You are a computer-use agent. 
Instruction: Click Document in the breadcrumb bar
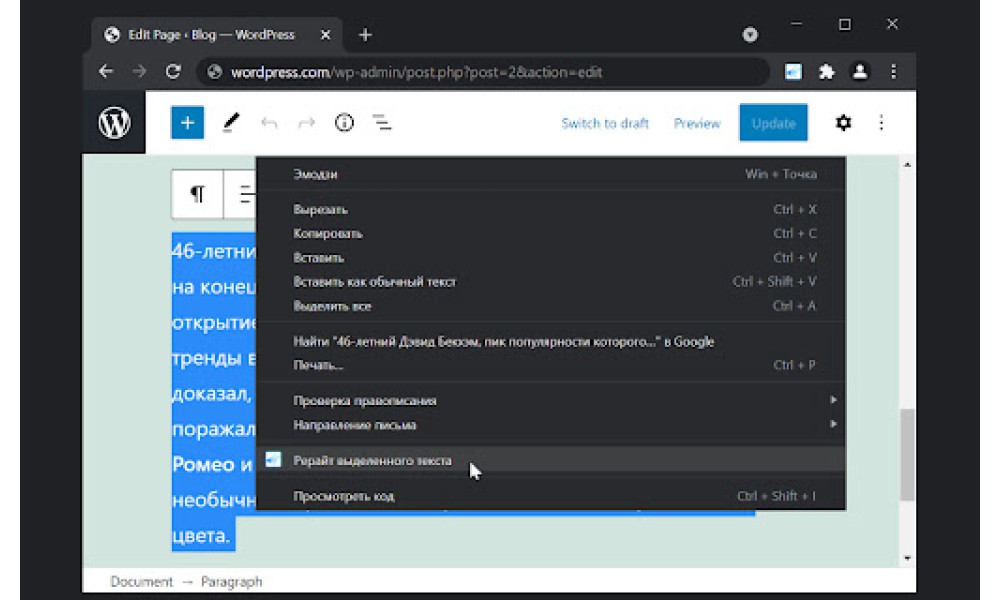tap(142, 582)
